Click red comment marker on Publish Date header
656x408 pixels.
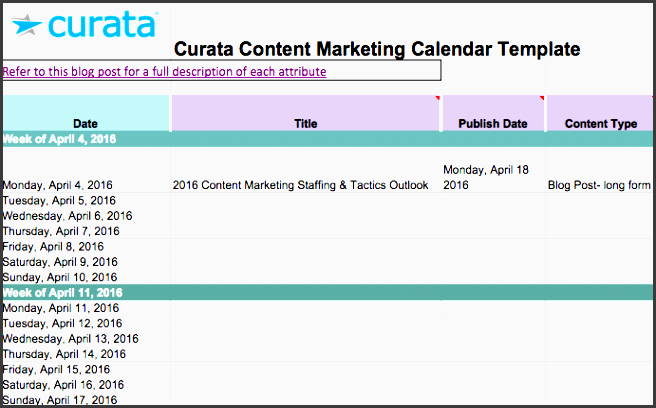[541, 98]
